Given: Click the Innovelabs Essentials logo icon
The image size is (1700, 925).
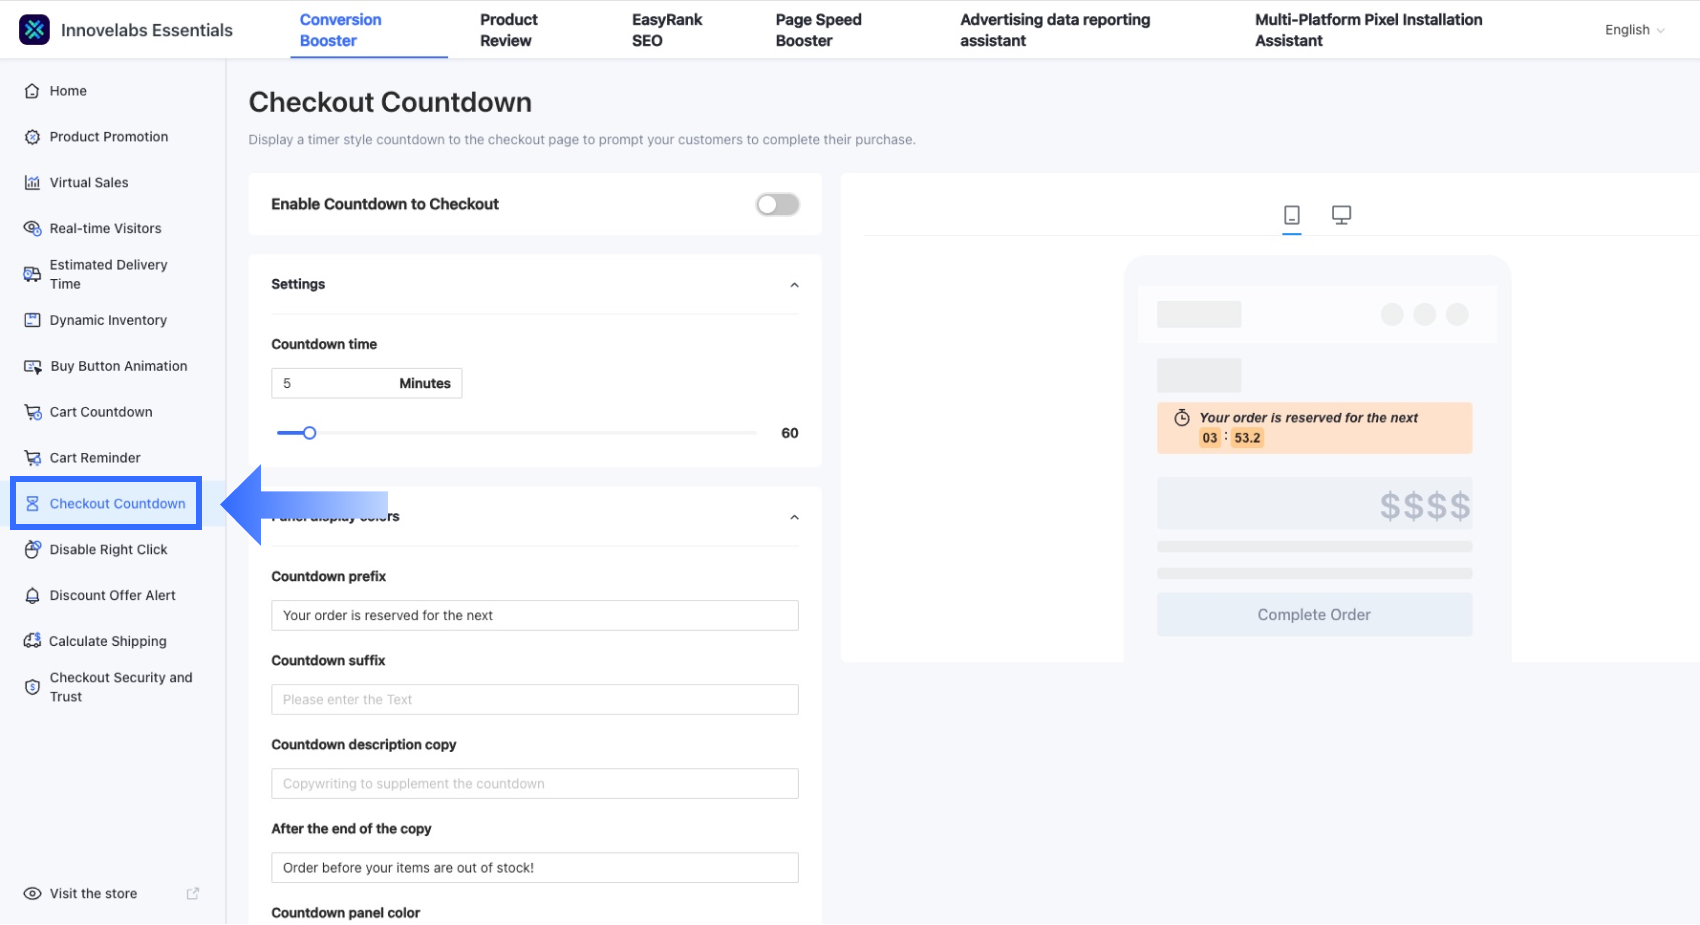Looking at the screenshot, I should pyautogui.click(x=34, y=30).
